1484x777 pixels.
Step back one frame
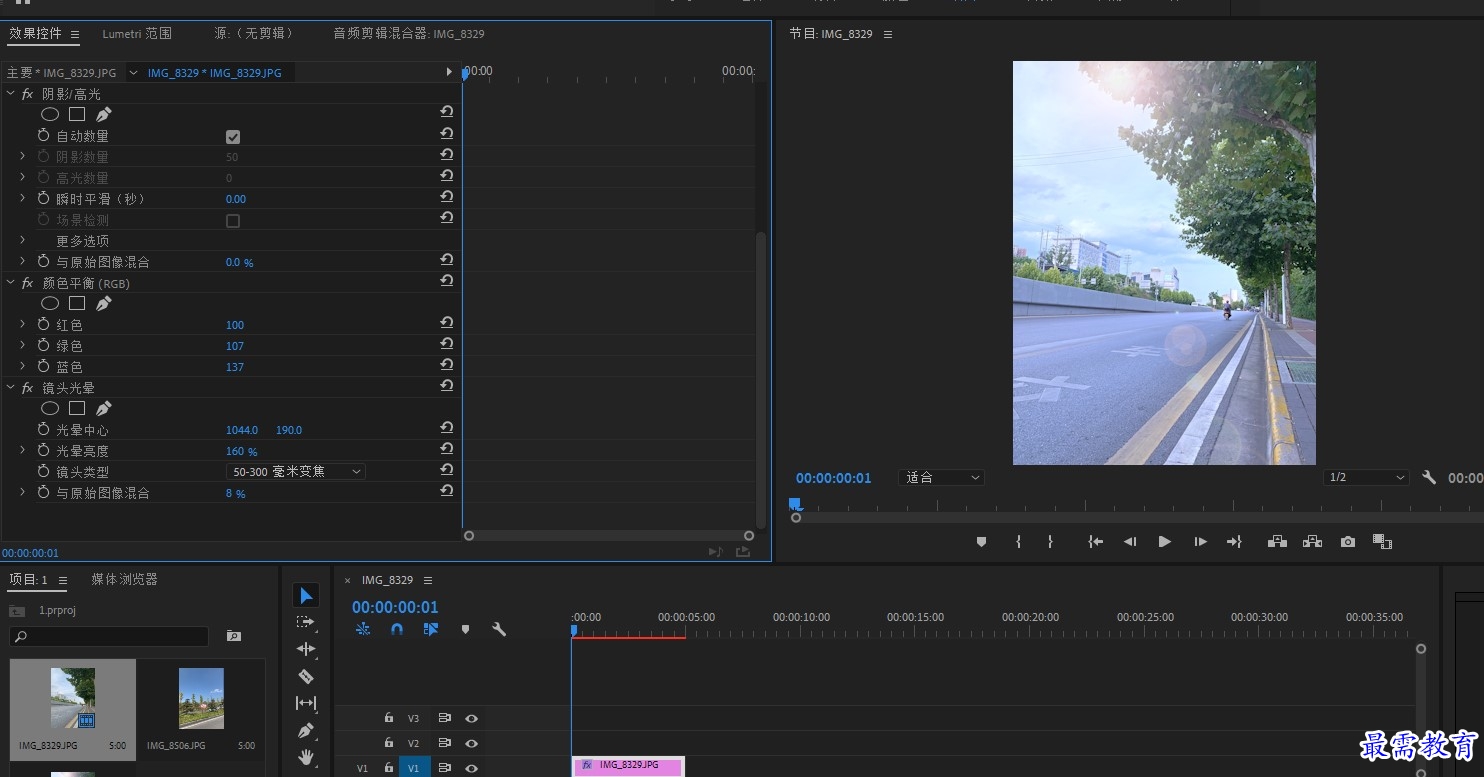tap(1130, 542)
